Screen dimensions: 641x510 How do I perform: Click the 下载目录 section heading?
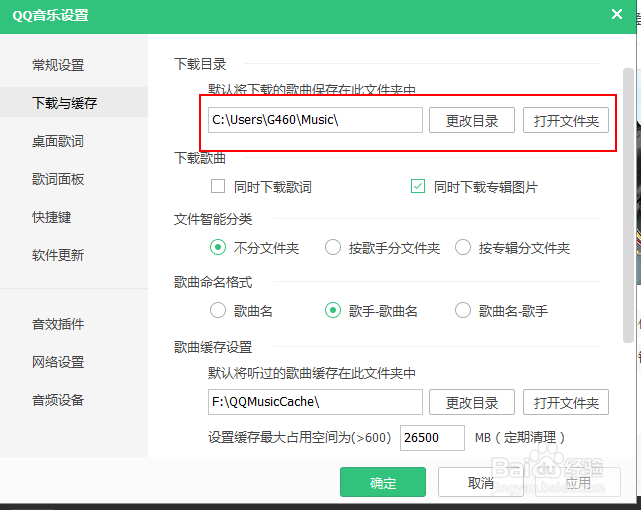pos(200,64)
